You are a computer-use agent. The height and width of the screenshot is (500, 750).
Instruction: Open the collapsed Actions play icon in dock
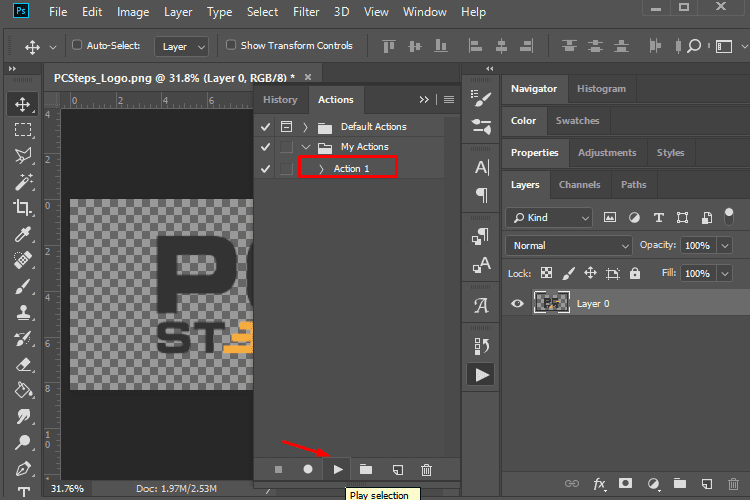[481, 375]
